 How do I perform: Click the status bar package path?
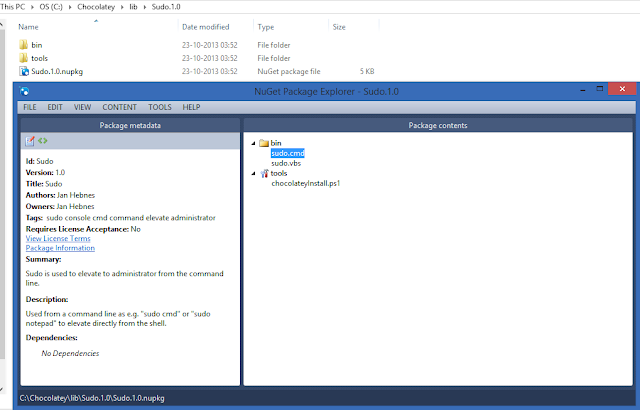[92, 398]
